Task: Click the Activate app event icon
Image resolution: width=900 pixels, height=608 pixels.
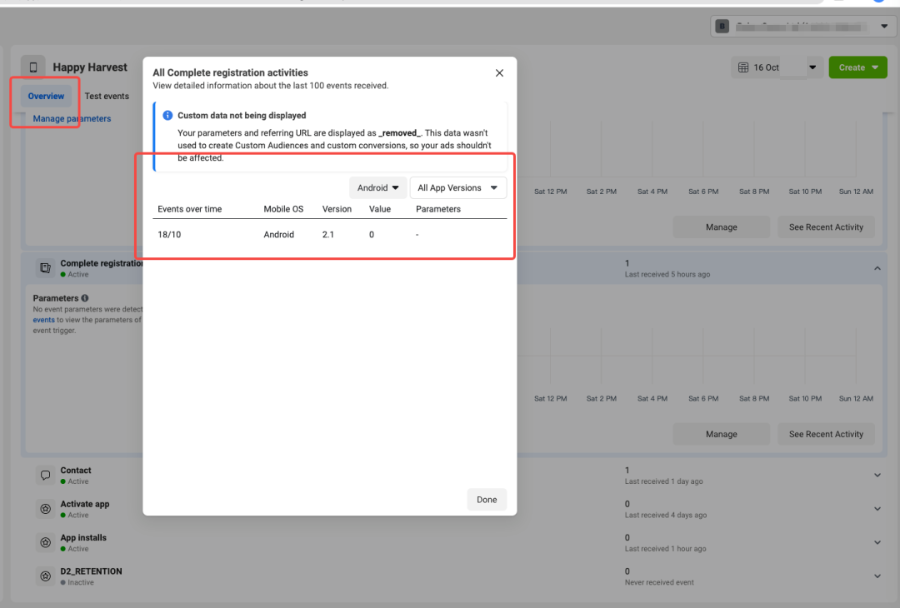Action: 45,509
